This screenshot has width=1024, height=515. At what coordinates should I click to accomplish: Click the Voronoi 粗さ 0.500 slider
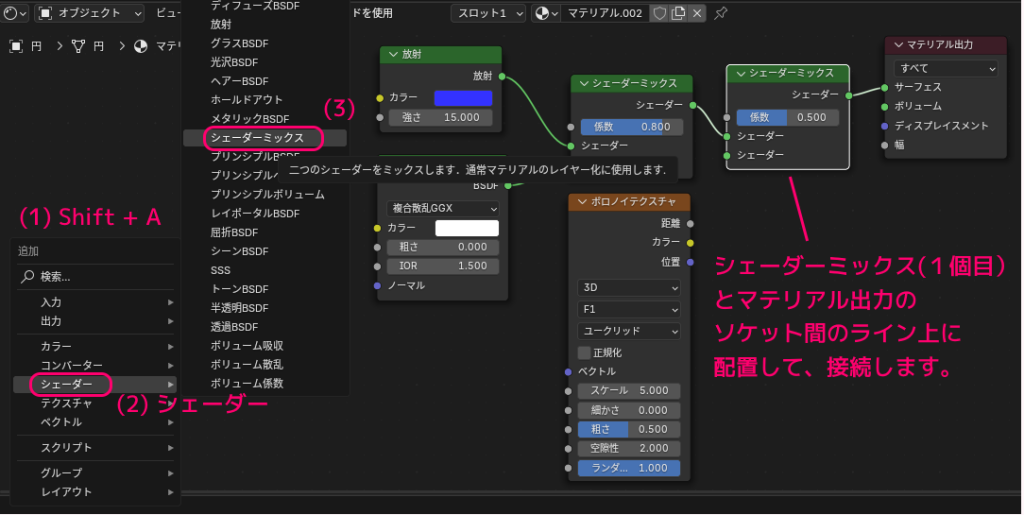tap(628, 429)
